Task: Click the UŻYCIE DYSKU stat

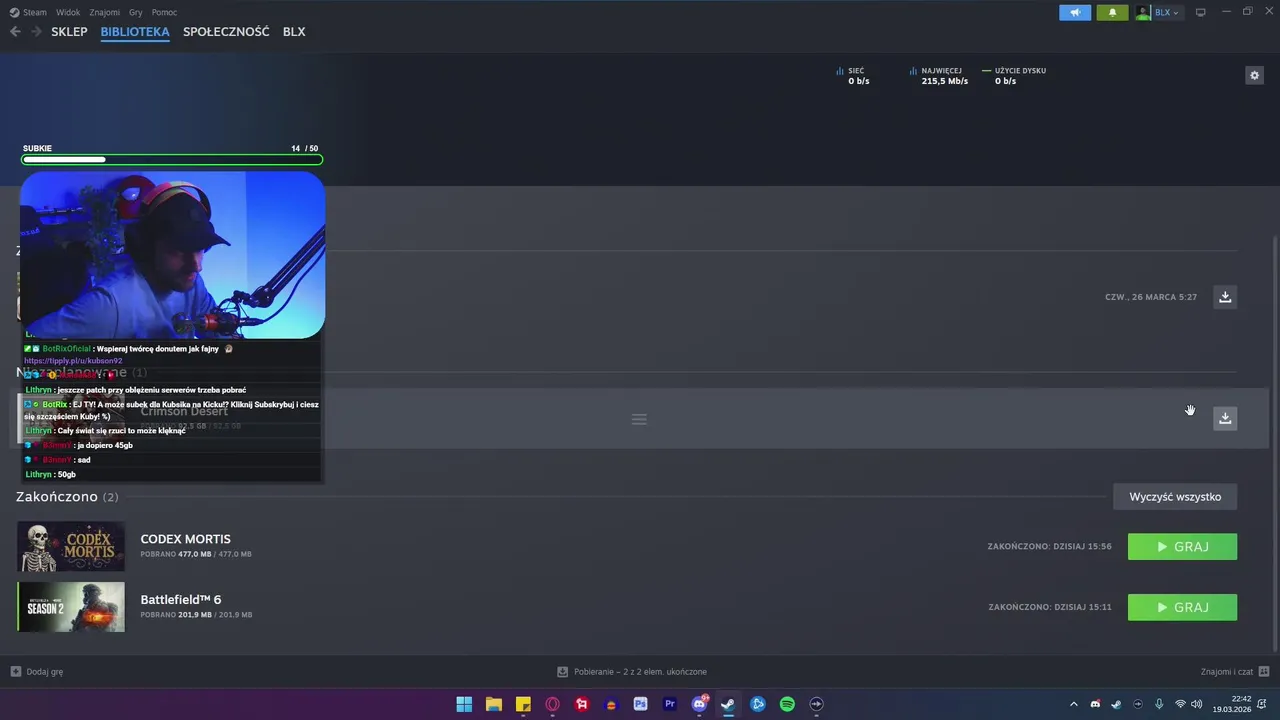Action: pyautogui.click(x=1014, y=76)
